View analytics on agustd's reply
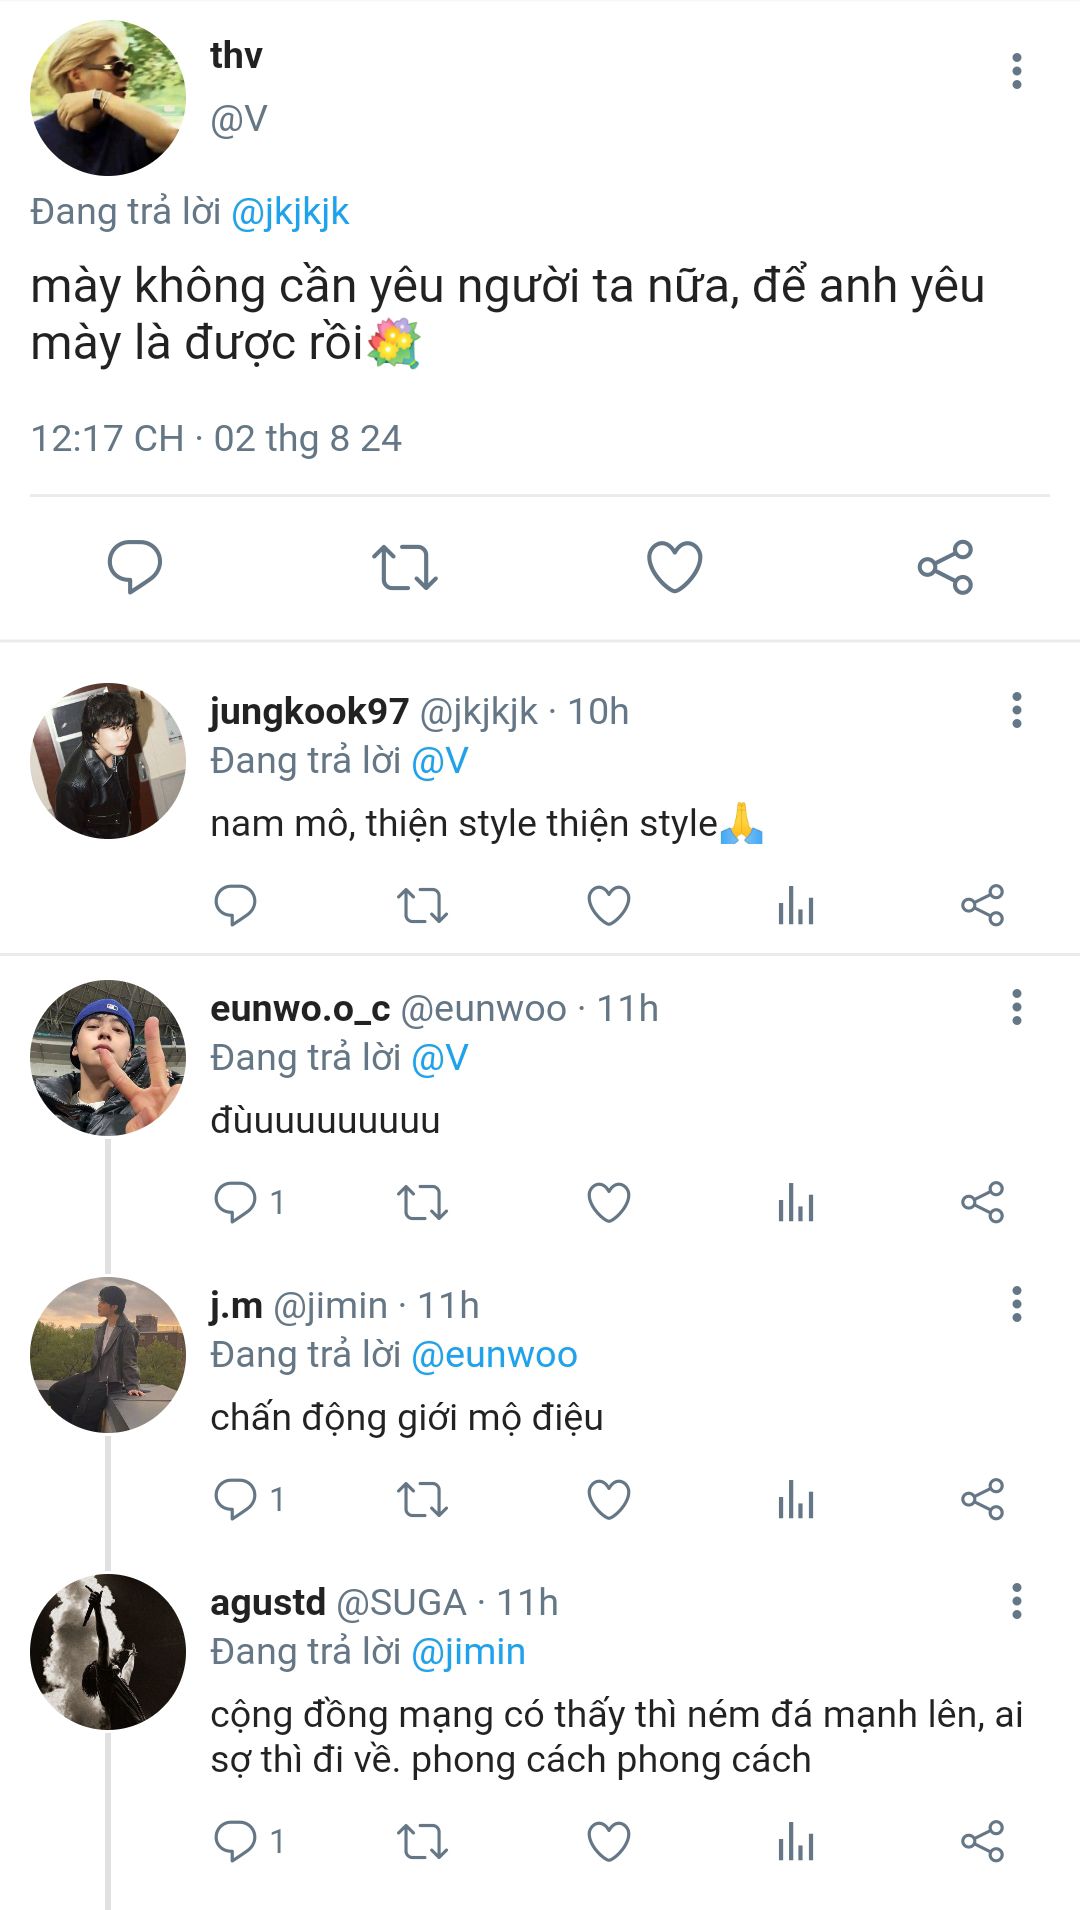 pyautogui.click(x=796, y=1841)
